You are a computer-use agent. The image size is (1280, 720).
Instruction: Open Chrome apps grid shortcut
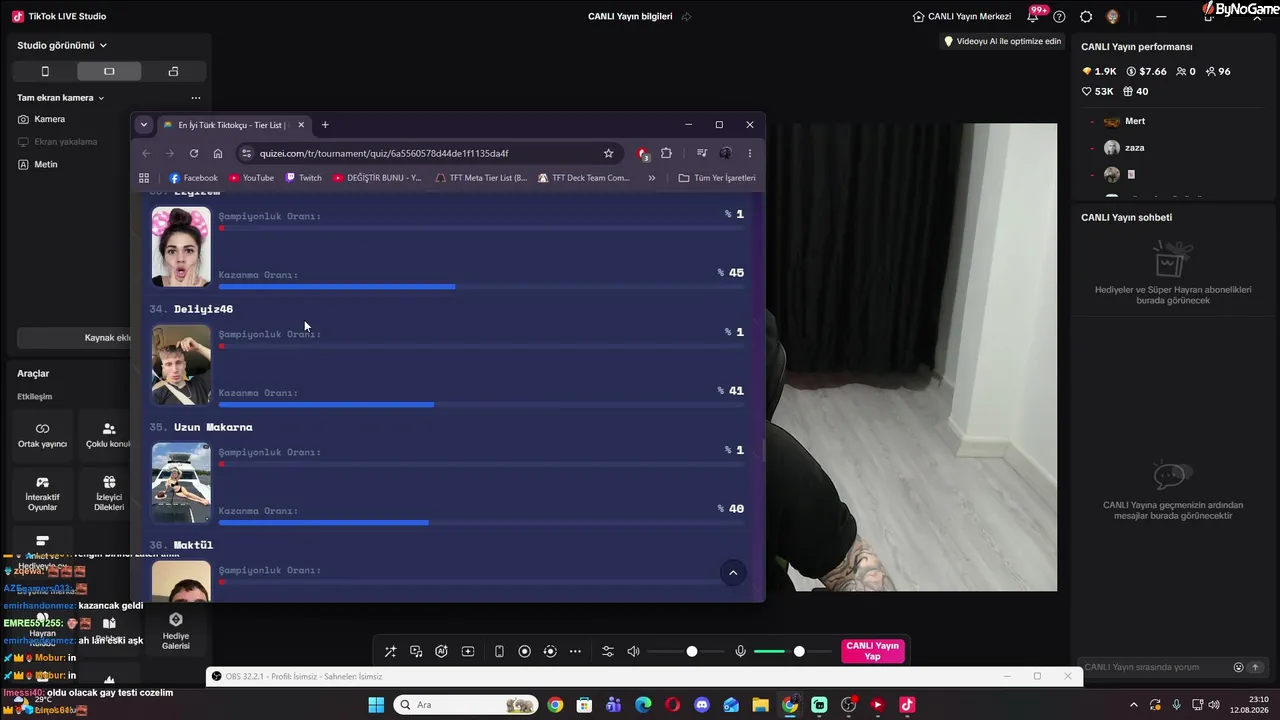click(144, 178)
